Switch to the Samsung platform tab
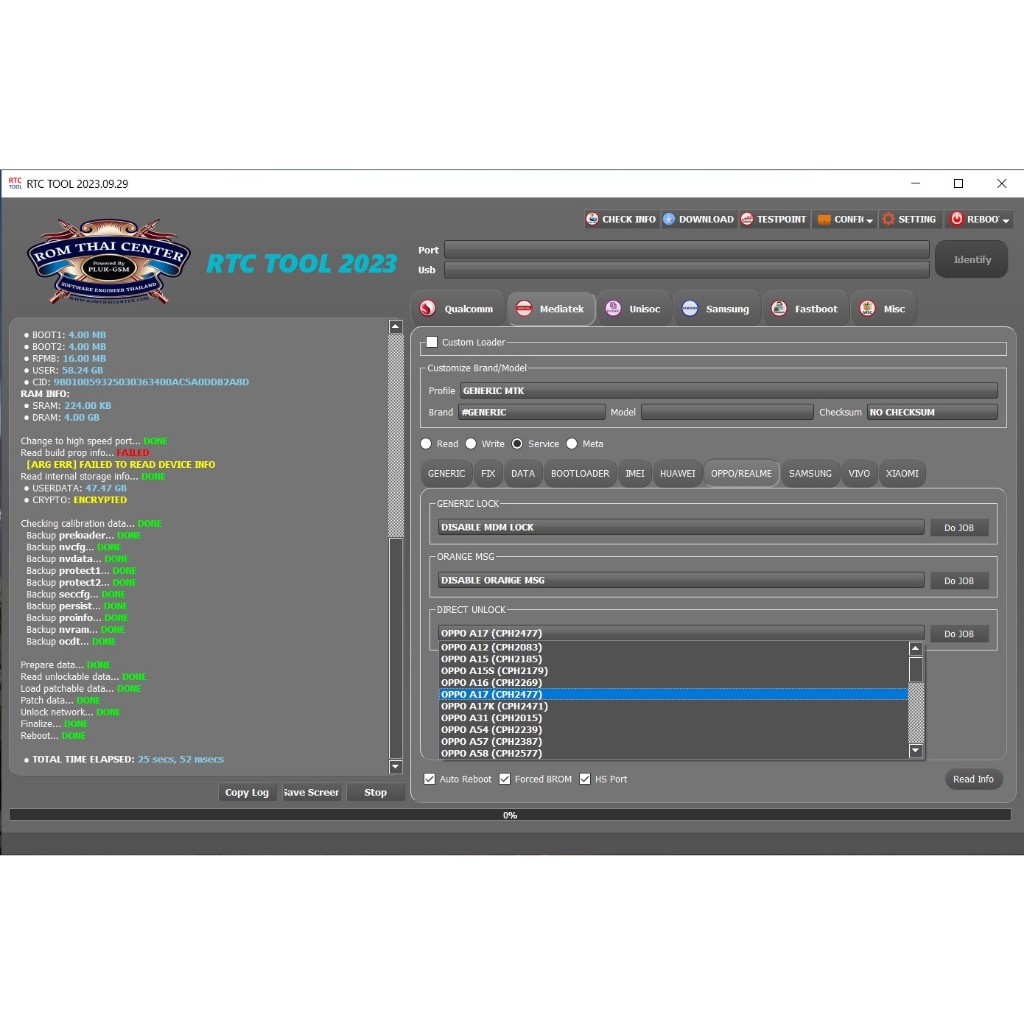 point(715,309)
